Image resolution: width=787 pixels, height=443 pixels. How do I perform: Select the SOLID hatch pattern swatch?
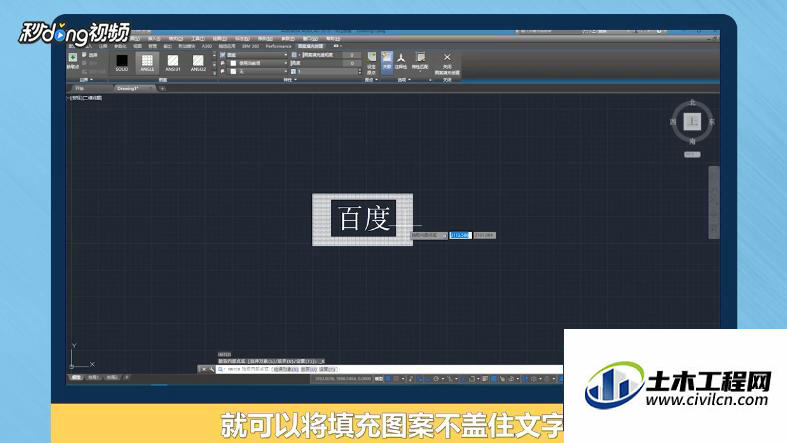click(x=121, y=63)
